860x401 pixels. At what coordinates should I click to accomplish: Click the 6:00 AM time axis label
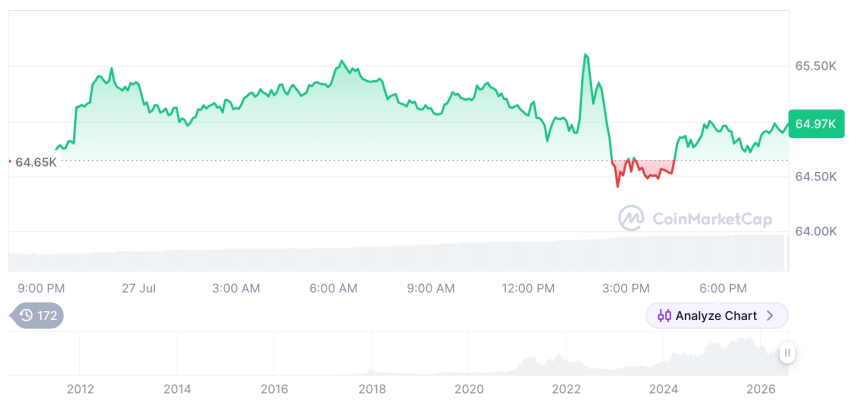(x=333, y=288)
